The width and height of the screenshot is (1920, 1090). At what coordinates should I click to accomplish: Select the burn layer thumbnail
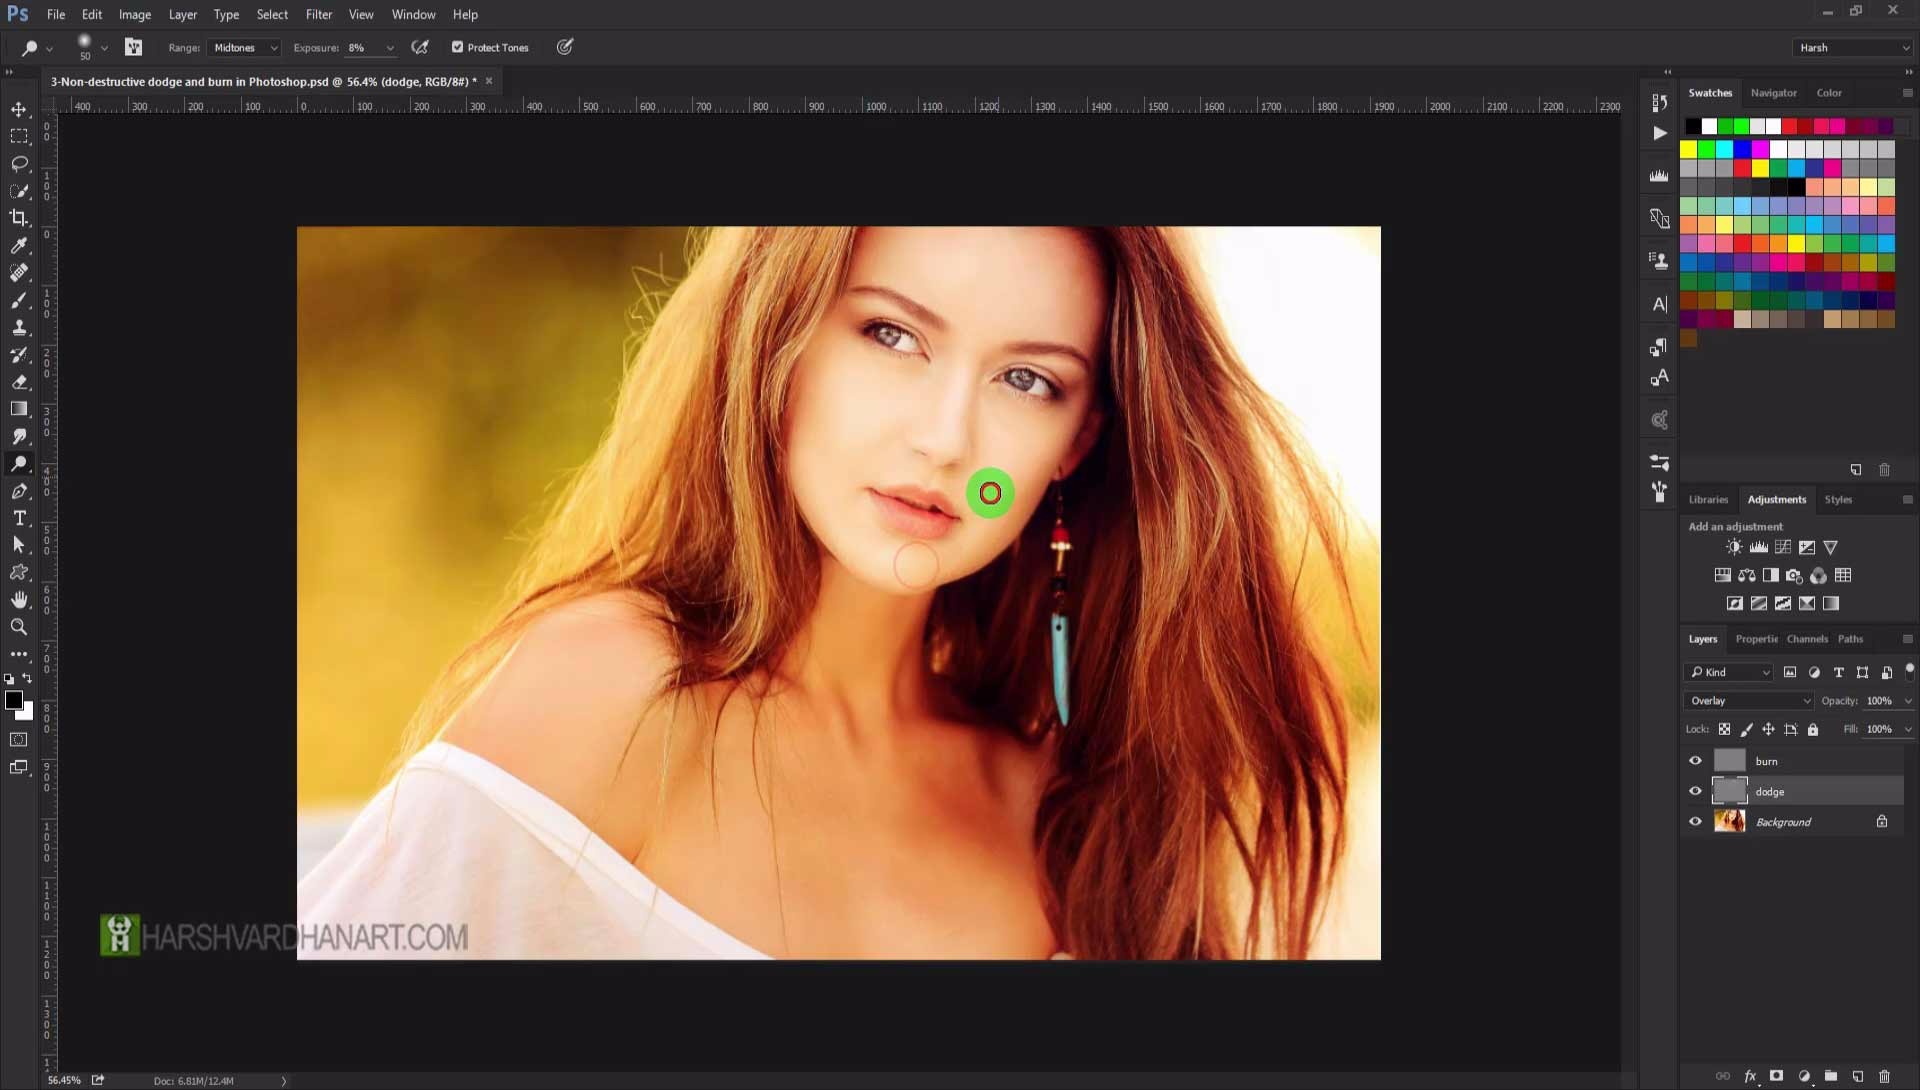[x=1729, y=761]
